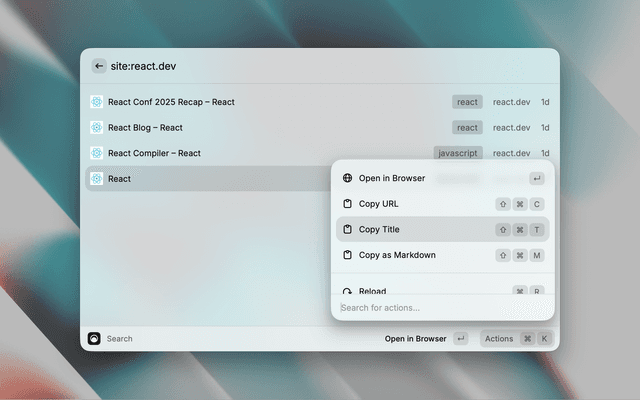This screenshot has height=400, width=640.
Task: Click the clipboard icon beside Copy URL
Action: (347, 204)
